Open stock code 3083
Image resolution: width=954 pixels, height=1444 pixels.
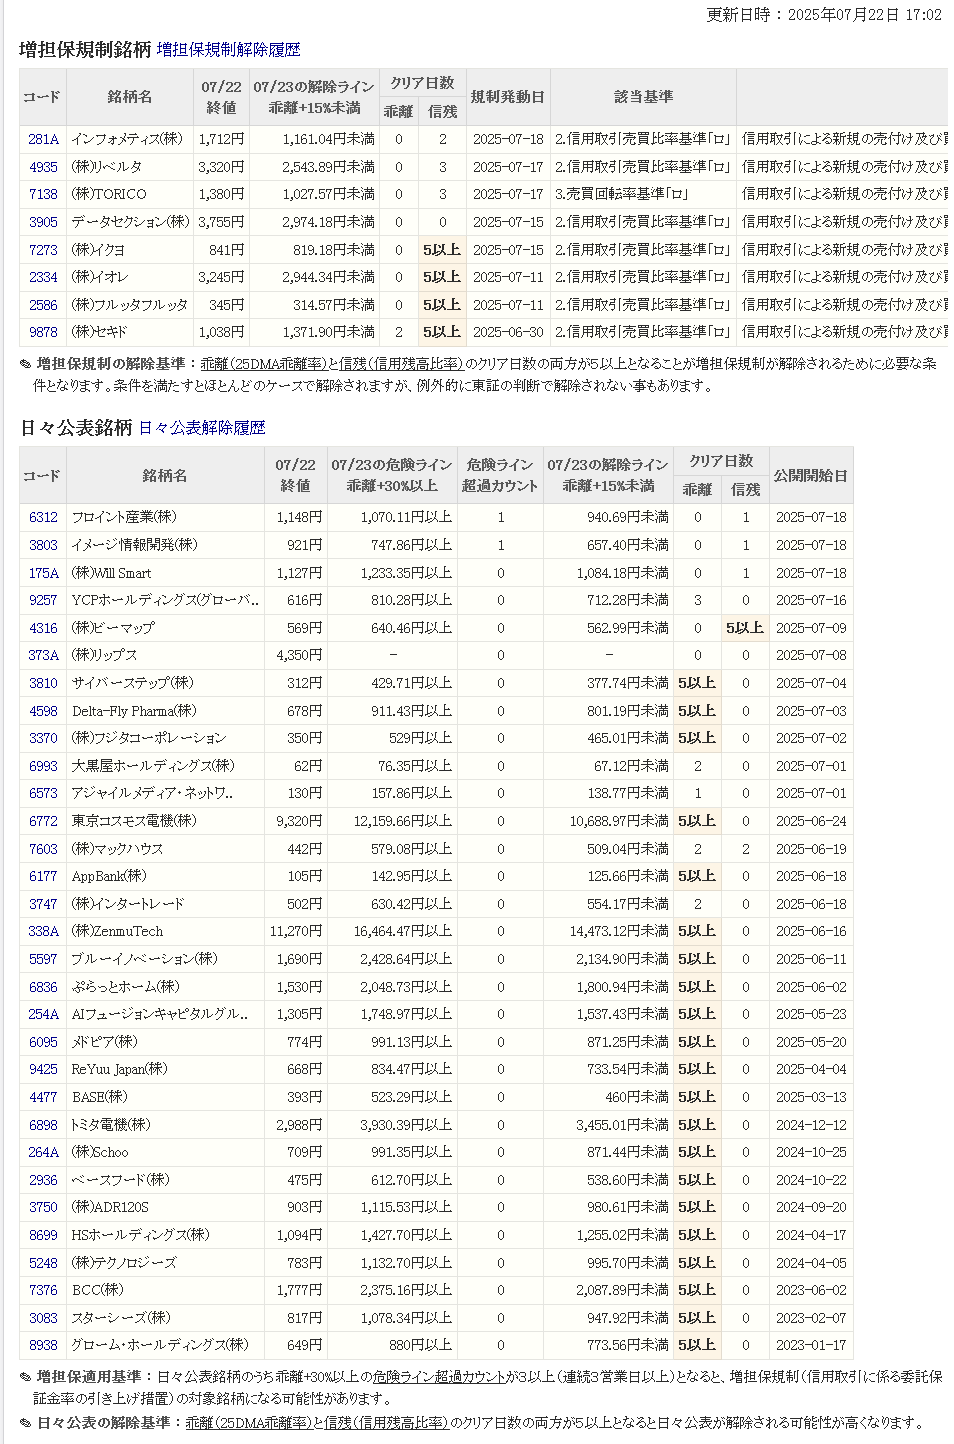43,1318
